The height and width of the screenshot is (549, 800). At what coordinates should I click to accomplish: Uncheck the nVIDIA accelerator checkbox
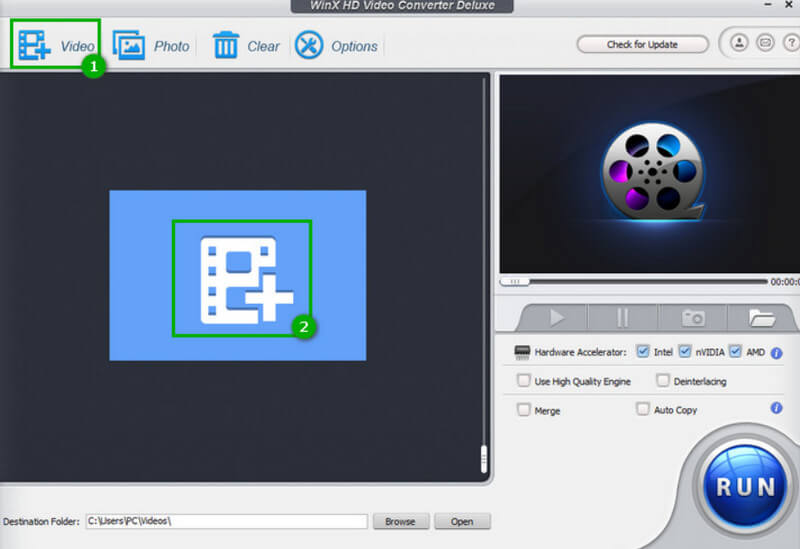tap(685, 352)
